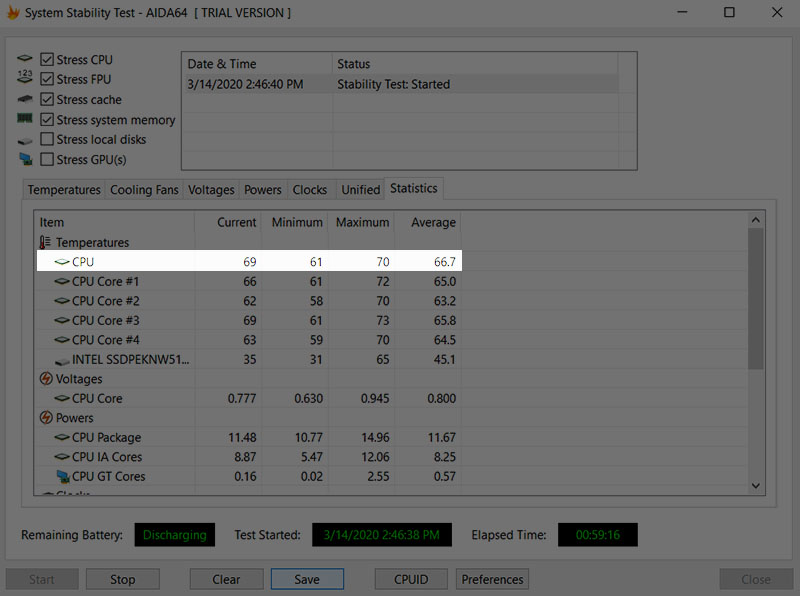Click the chip icon on the CPU Core voltage row

click(x=62, y=398)
